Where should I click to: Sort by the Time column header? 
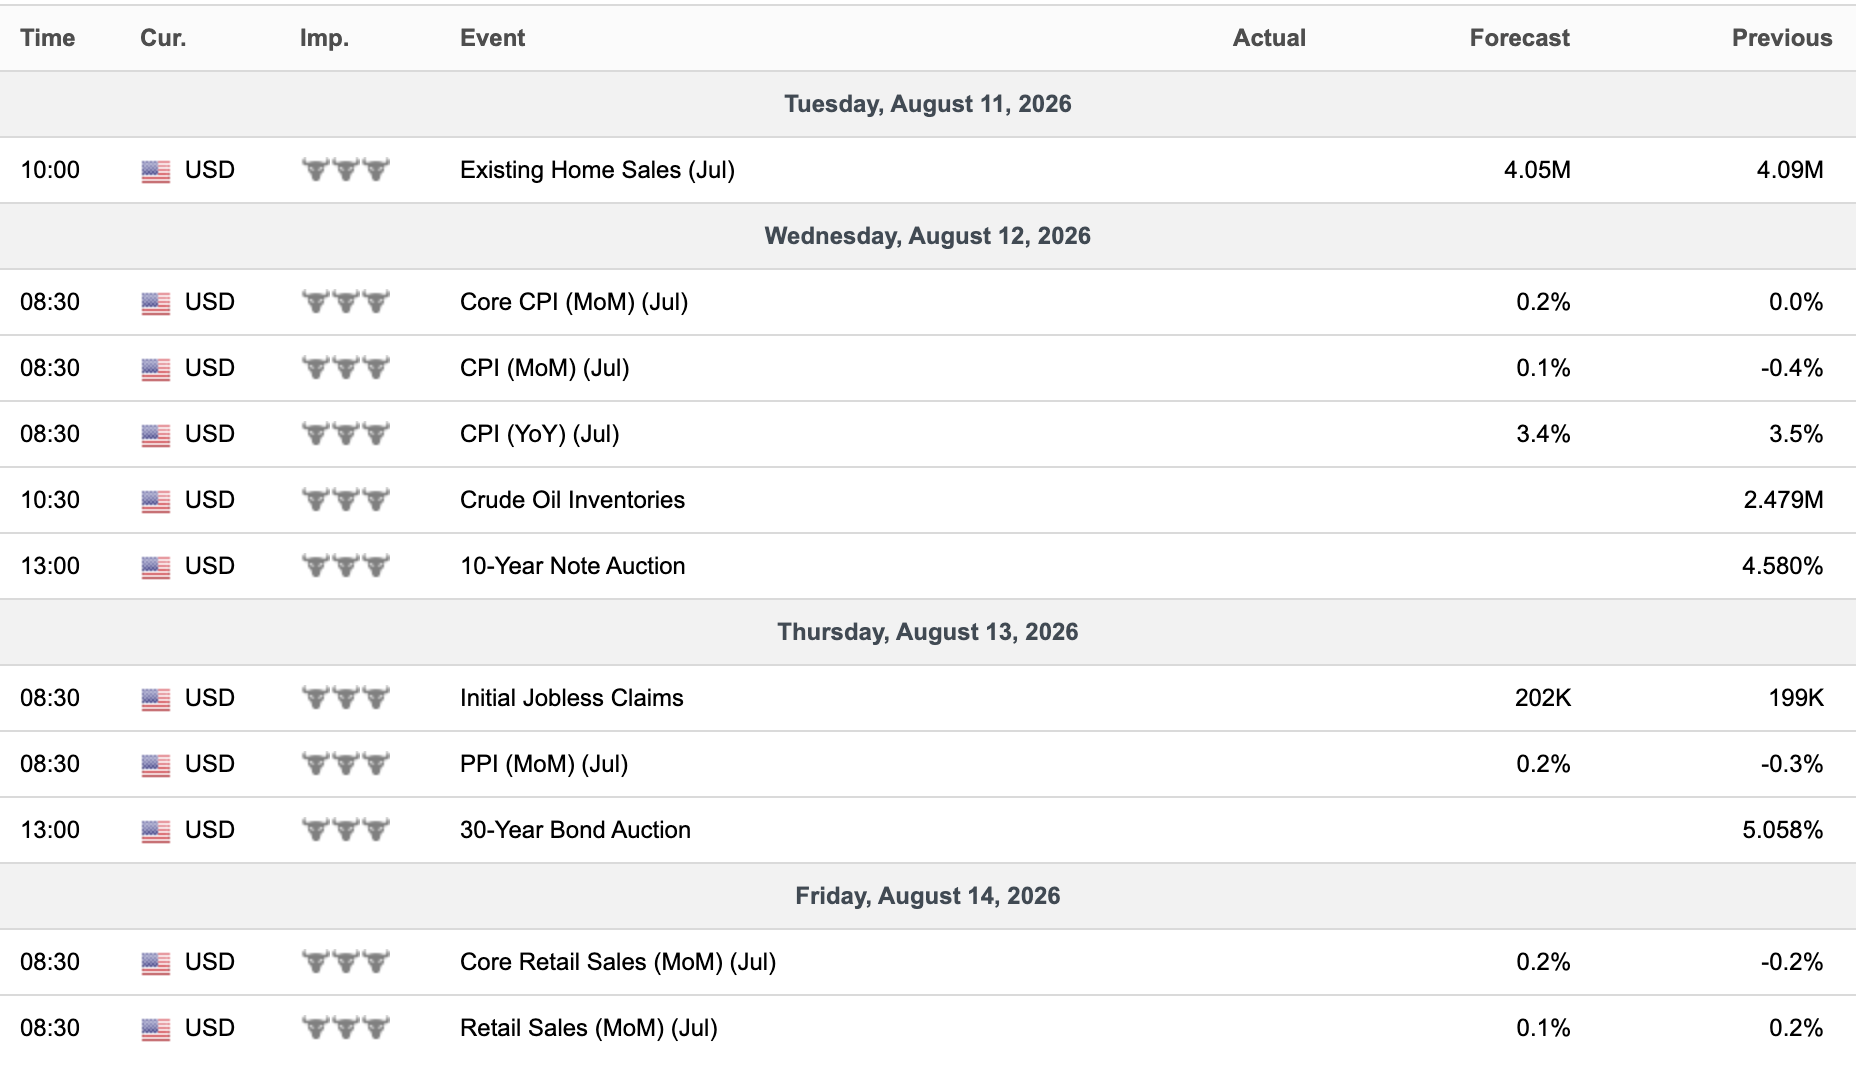coord(48,38)
